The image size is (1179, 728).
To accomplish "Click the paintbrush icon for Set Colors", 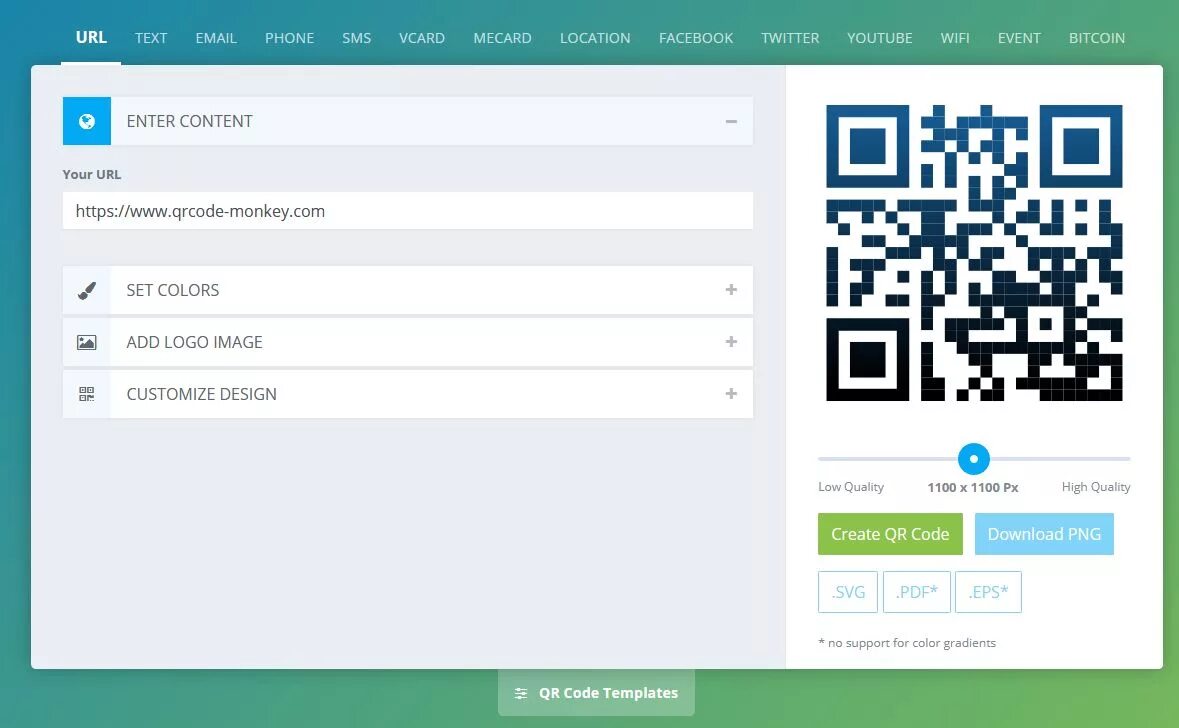I will click(x=86, y=290).
